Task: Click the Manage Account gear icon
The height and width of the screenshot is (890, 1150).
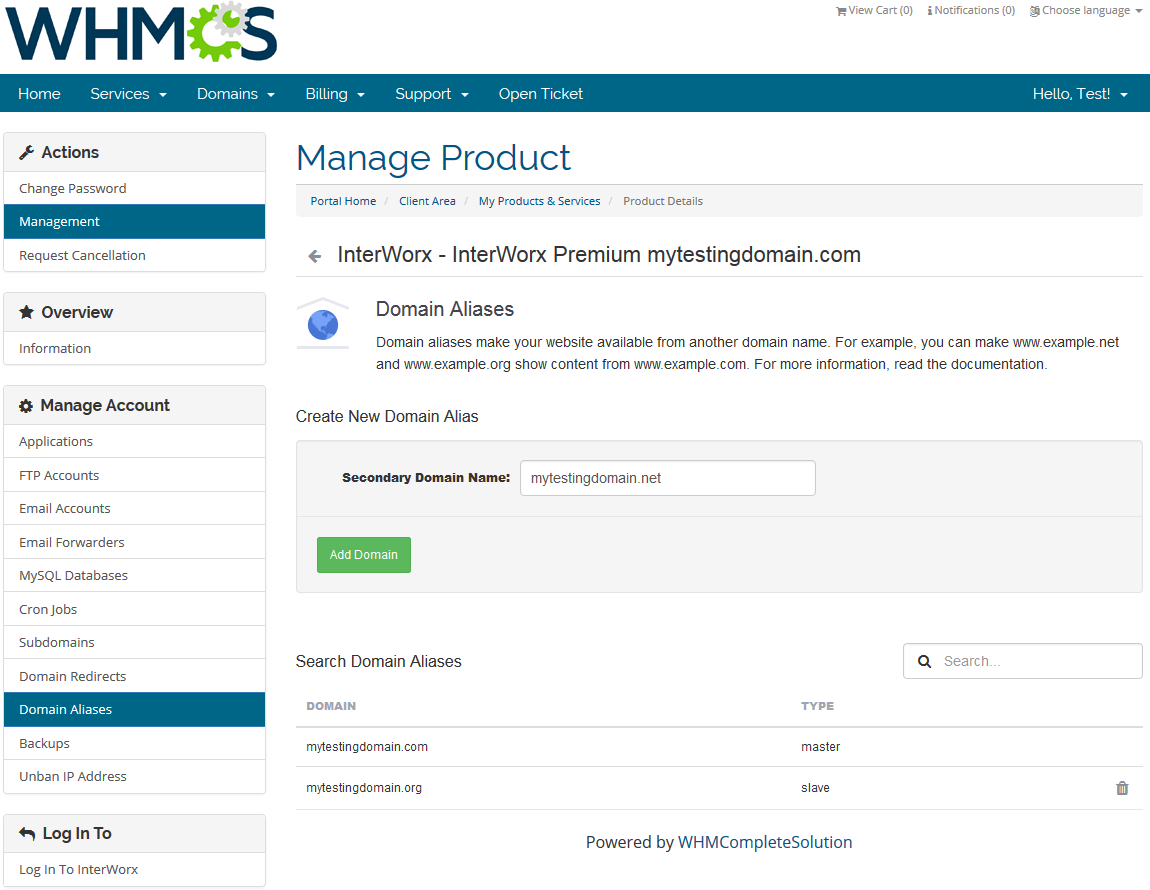Action: point(26,406)
